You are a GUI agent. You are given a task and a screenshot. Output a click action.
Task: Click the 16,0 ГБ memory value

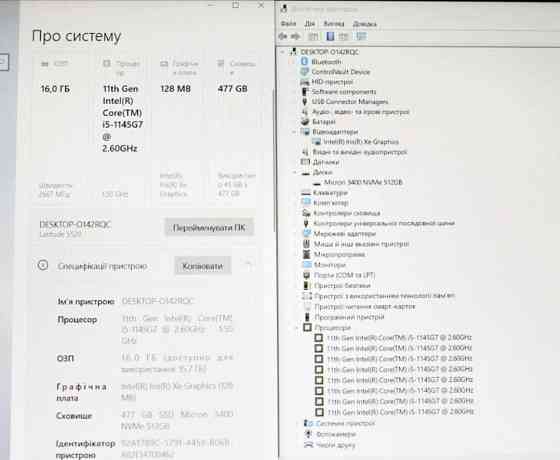point(55,89)
